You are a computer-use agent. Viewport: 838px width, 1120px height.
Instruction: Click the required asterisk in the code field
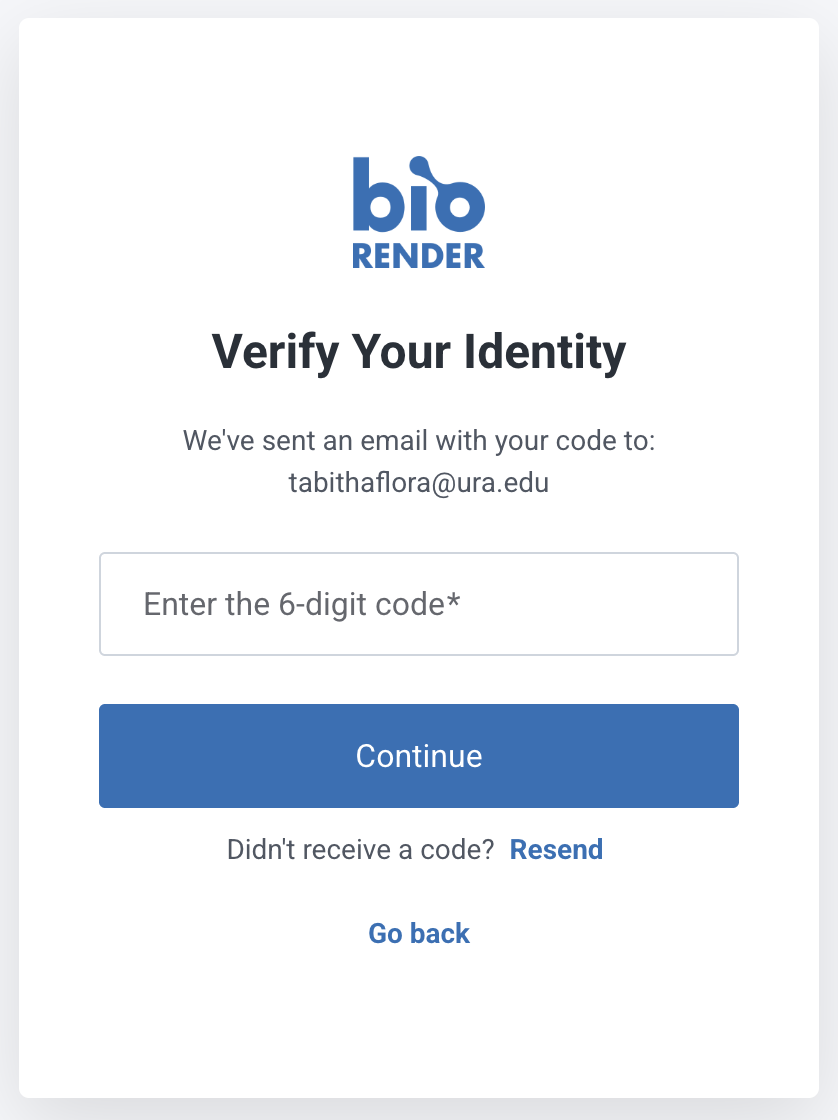pyautogui.click(x=453, y=601)
